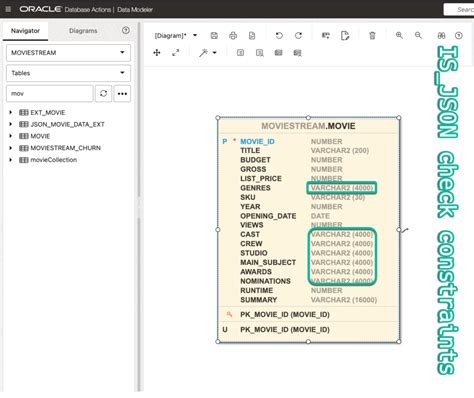Click the magic wand auto layout icon
Image resolution: width=474 pixels, height=398 pixels.
[203, 53]
